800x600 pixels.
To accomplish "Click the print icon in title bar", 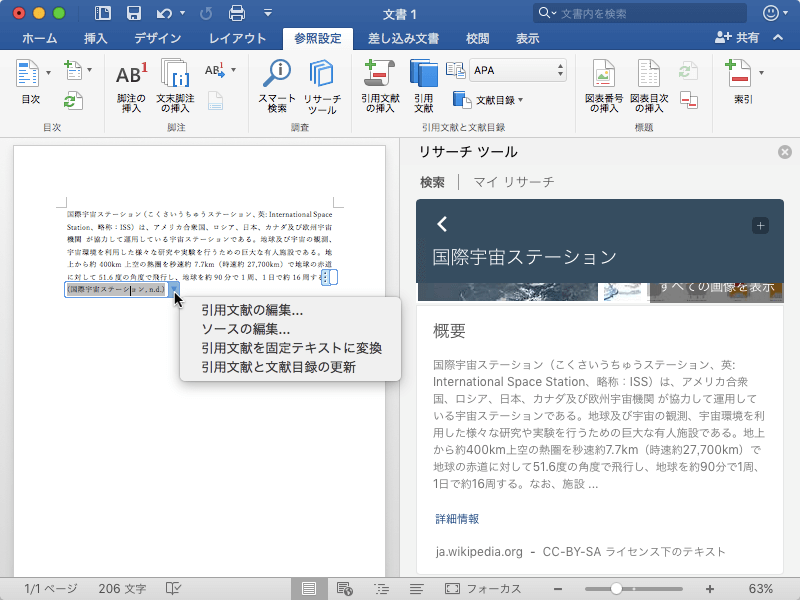I will 237,13.
